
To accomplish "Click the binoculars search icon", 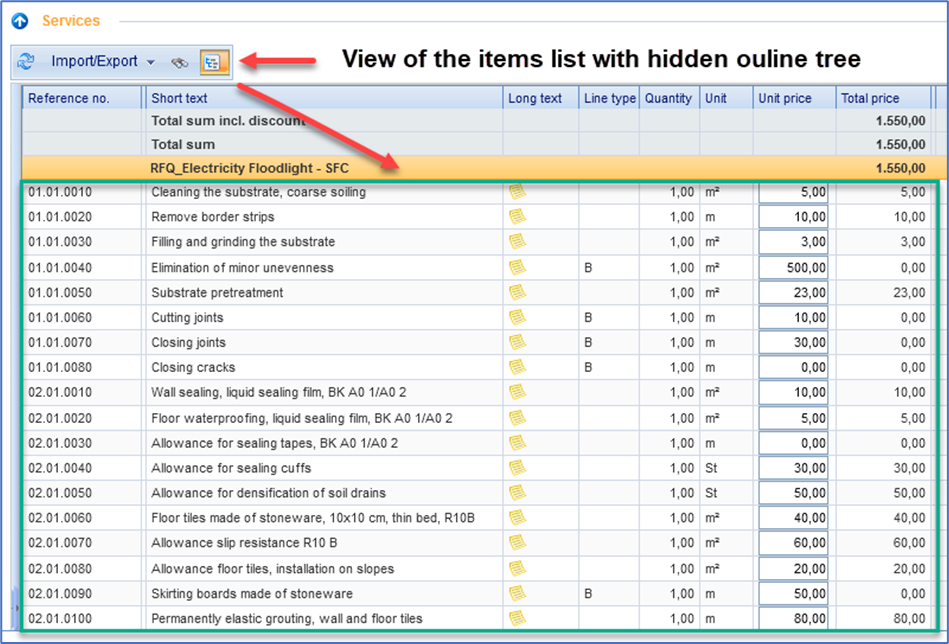I will point(179,62).
